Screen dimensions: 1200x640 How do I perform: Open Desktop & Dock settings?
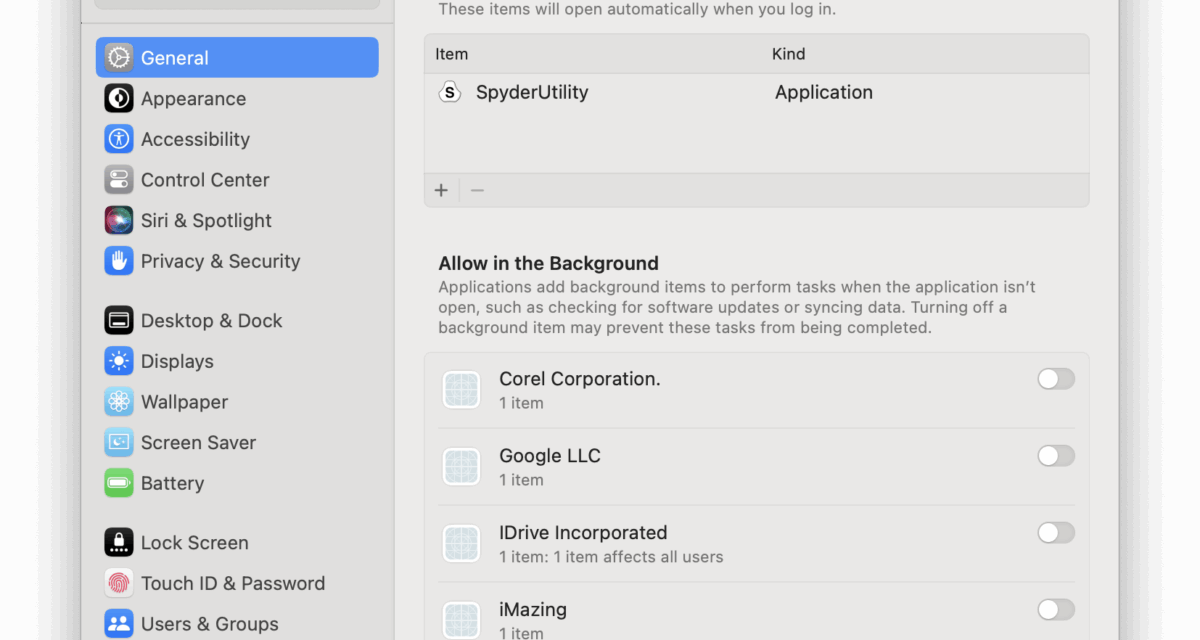click(237, 320)
